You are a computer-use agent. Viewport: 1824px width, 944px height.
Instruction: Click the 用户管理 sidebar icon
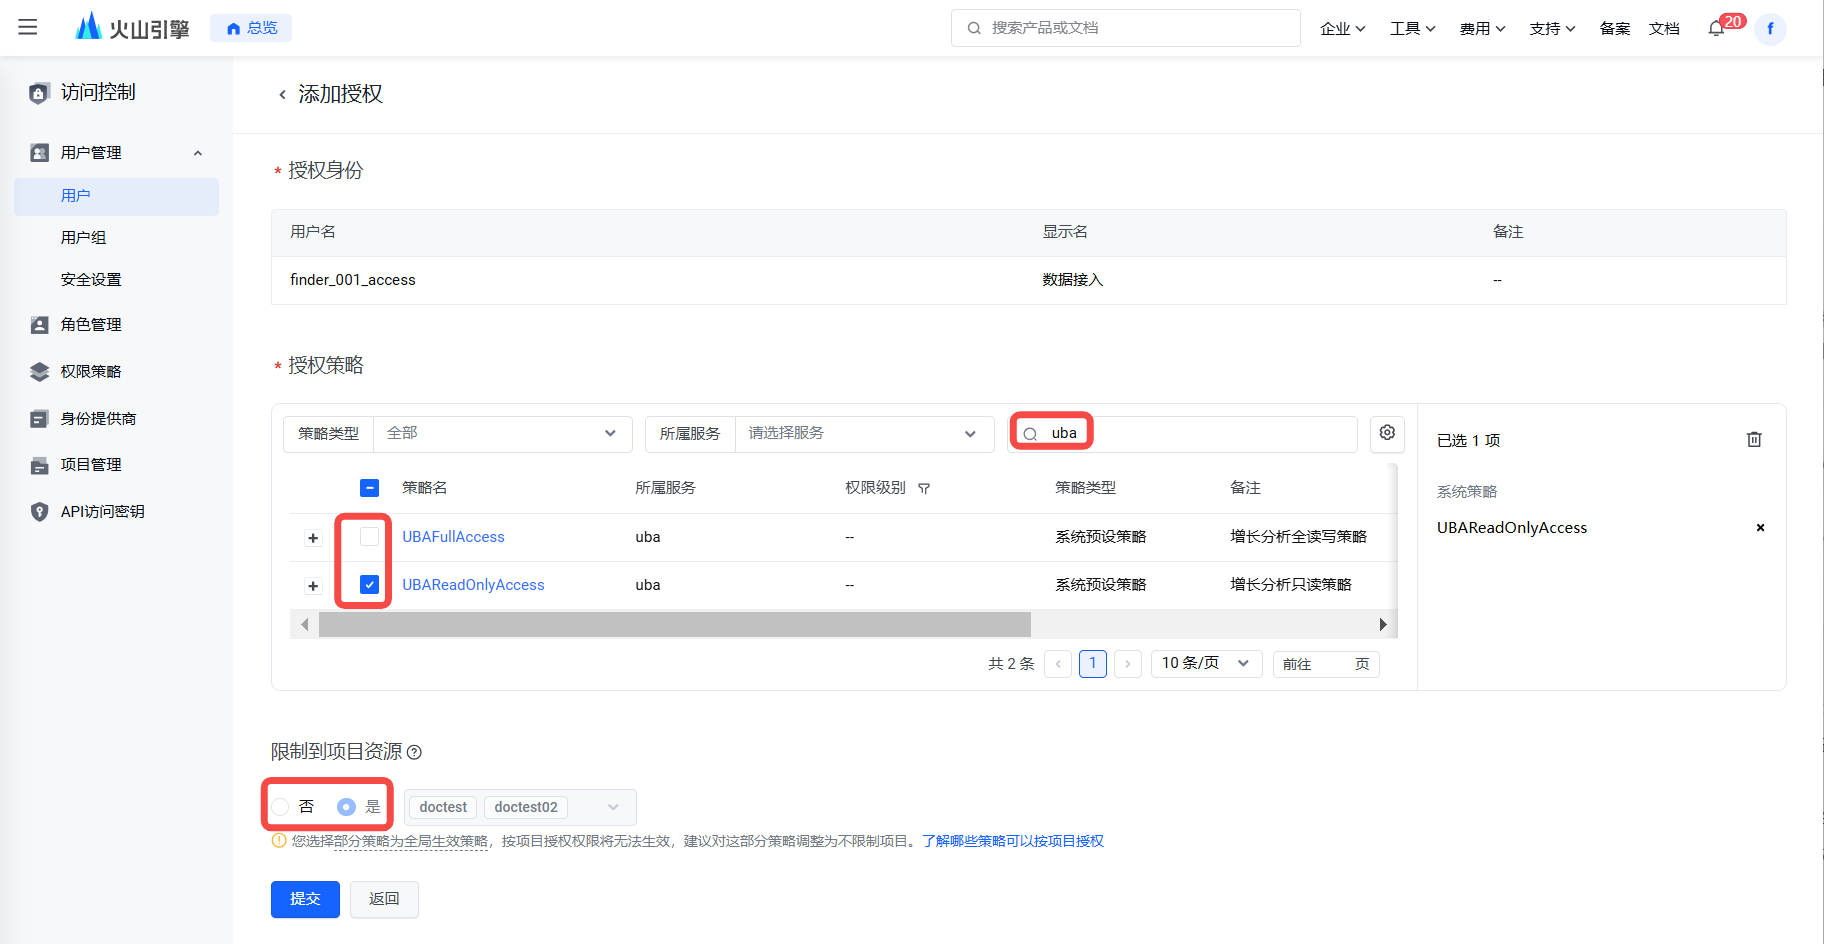tap(39, 153)
